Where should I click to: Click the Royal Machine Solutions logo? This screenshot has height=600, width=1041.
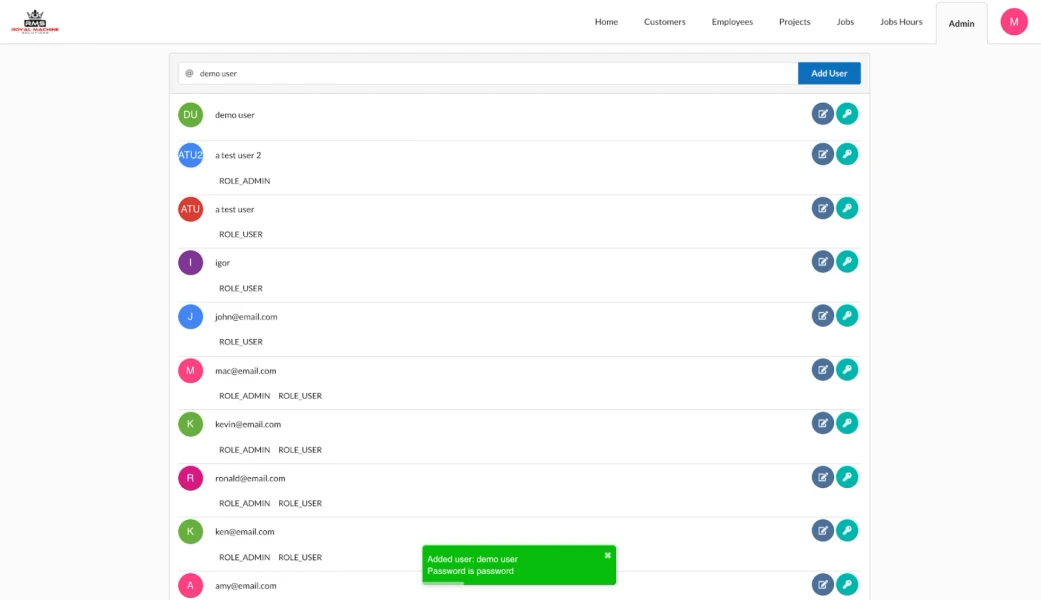[35, 21]
